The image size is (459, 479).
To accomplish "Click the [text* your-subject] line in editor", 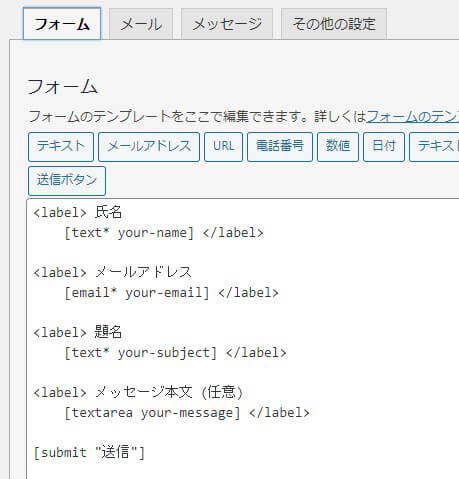I will tap(175, 353).
